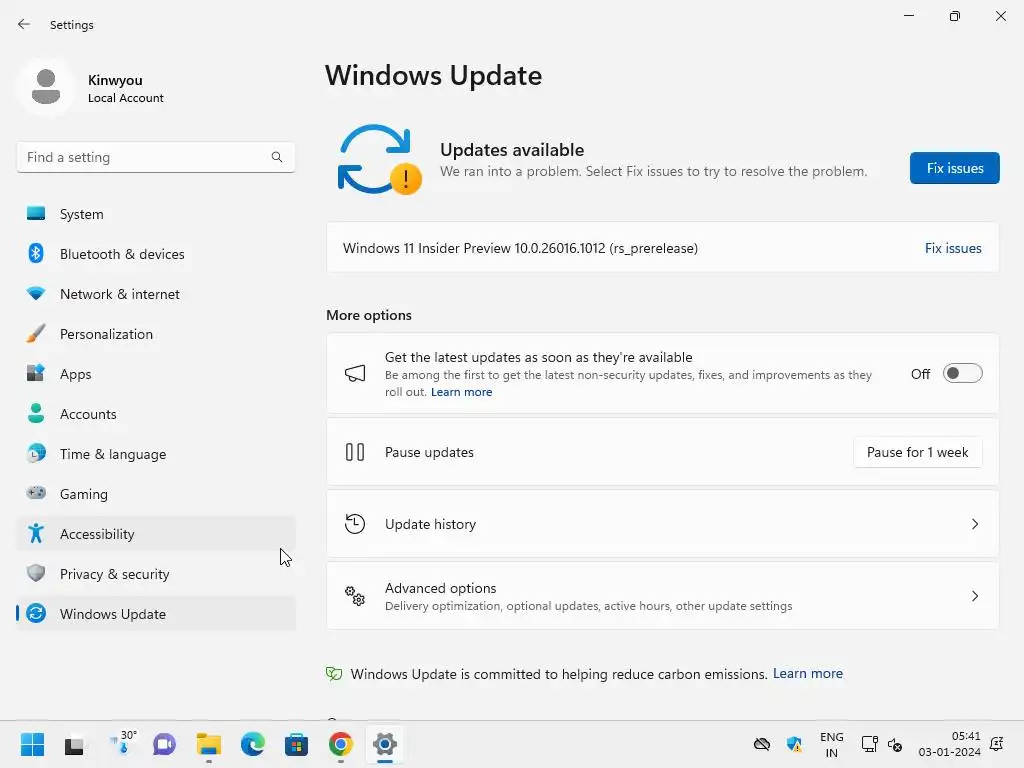1024x768 pixels.
Task: Click the Time & language globe icon
Action: 36,453
